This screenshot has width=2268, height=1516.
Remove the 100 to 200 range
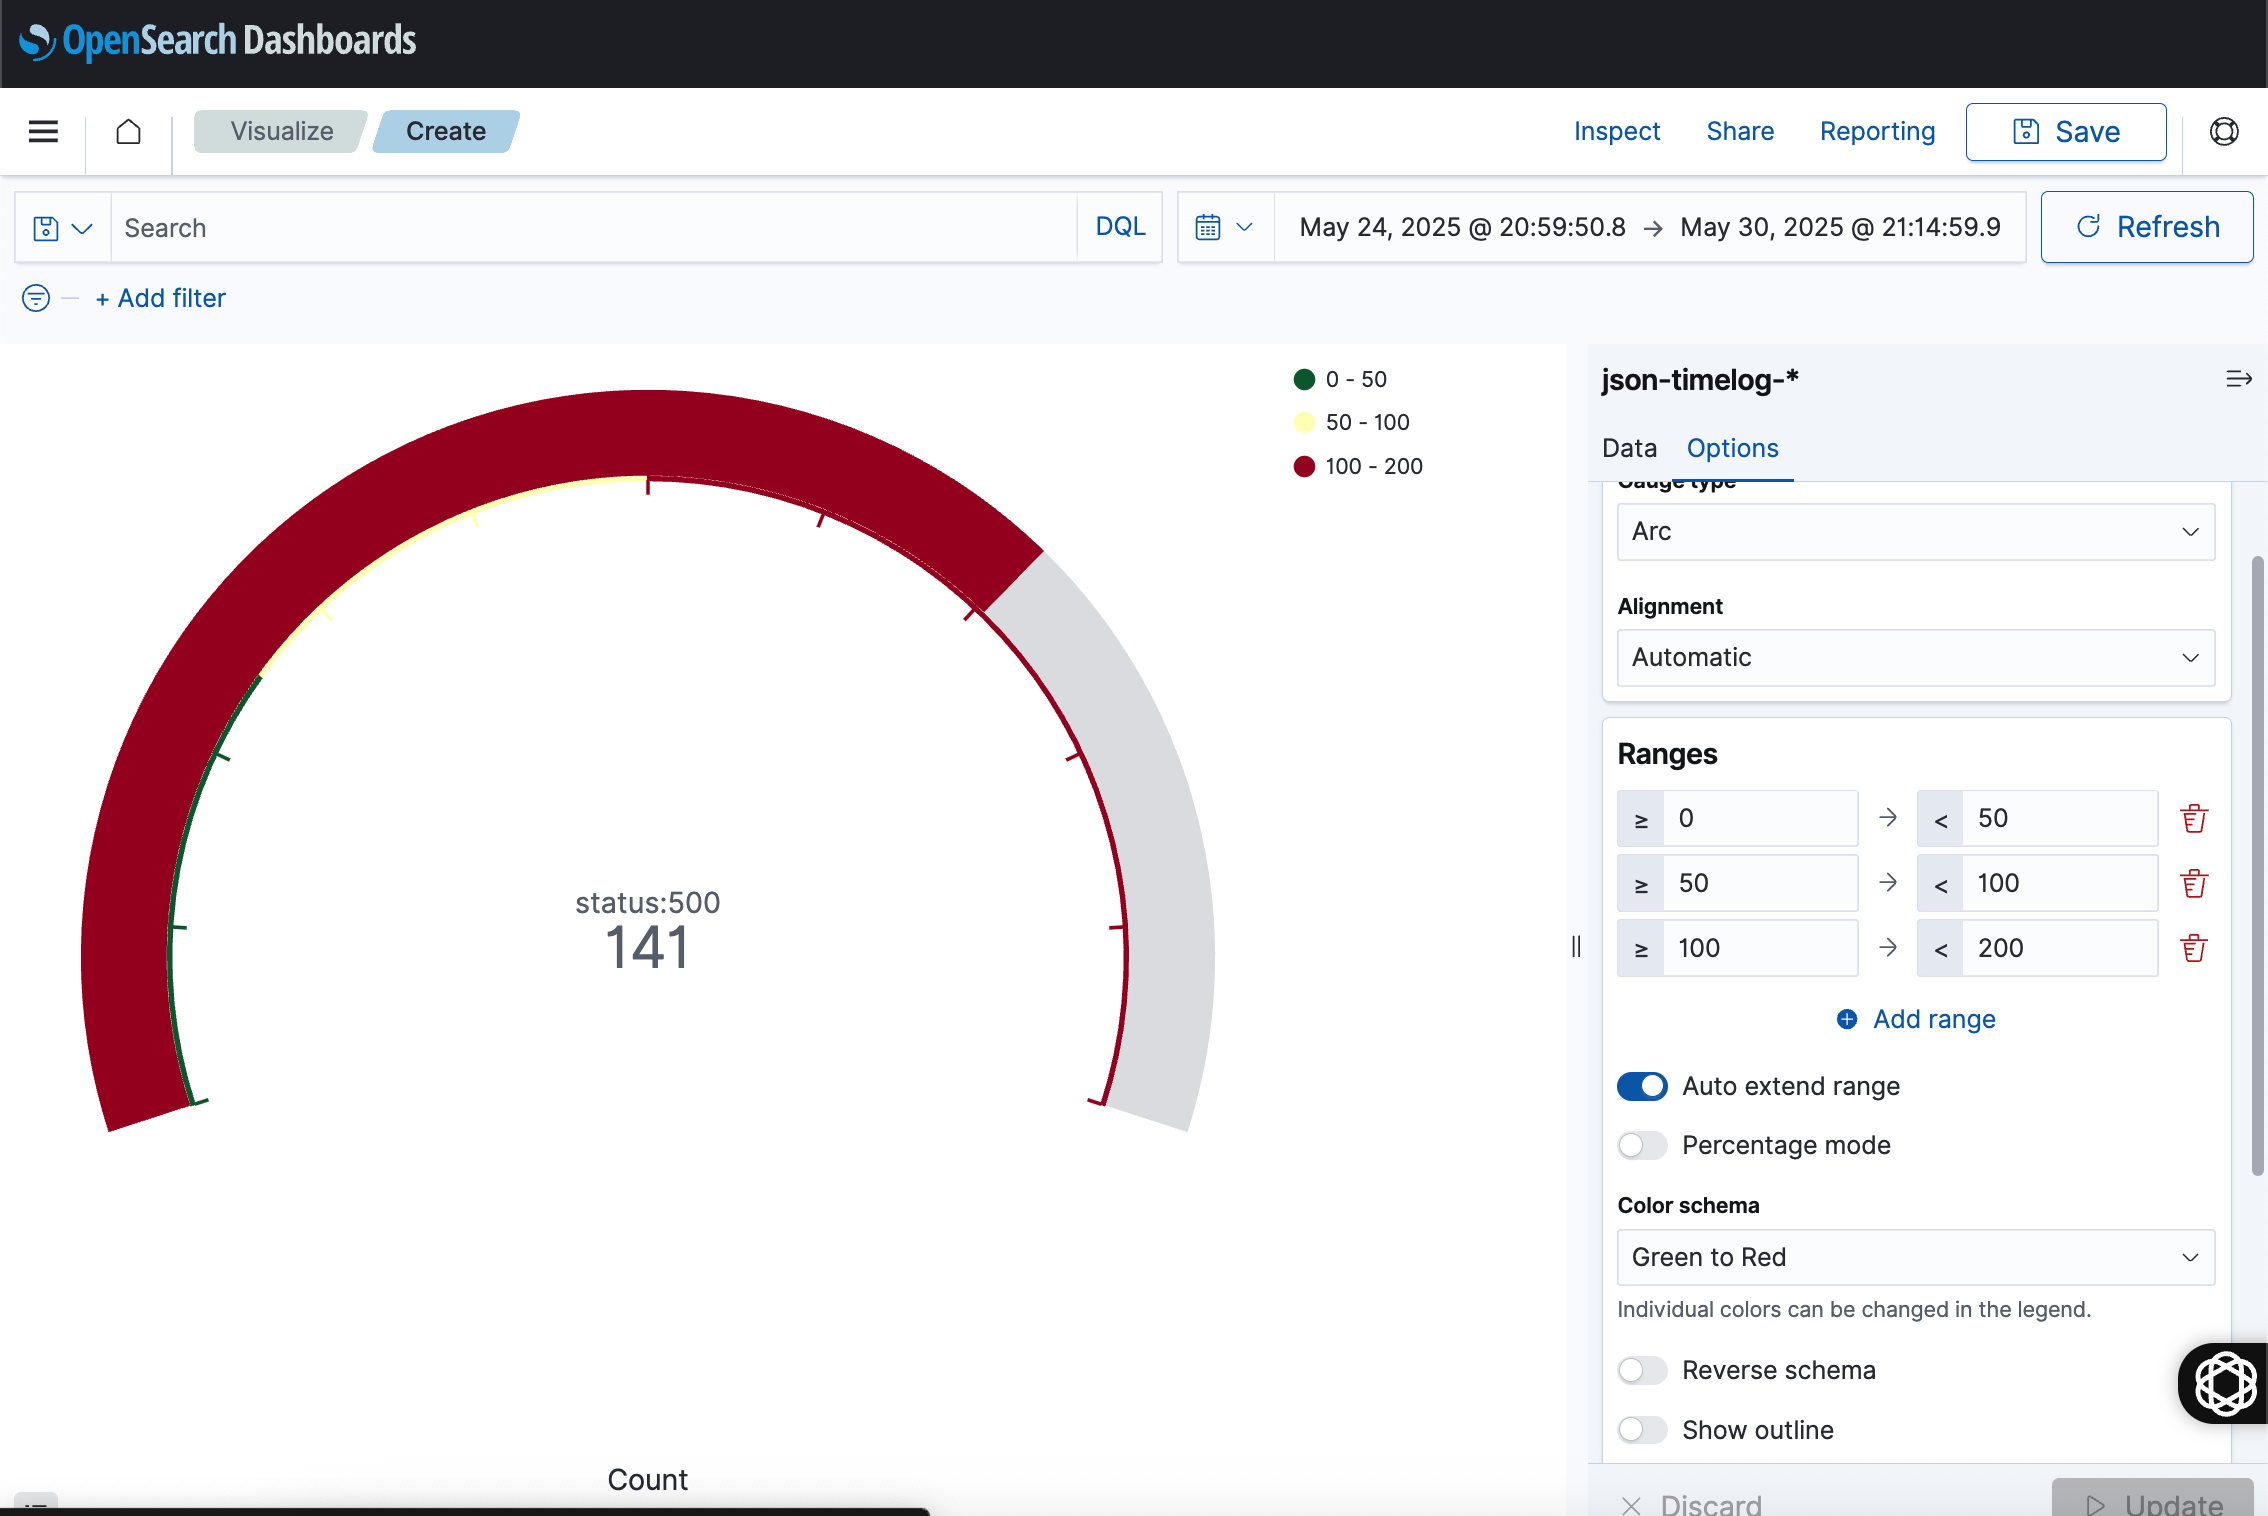pos(2194,948)
